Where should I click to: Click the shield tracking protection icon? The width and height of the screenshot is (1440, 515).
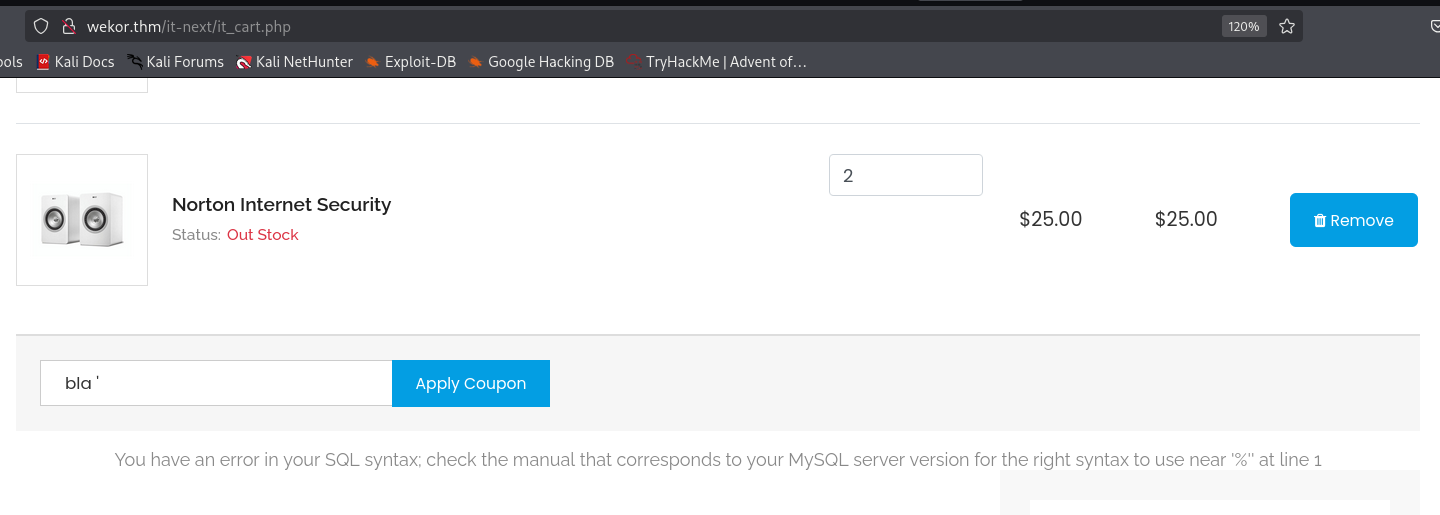[x=41, y=27]
